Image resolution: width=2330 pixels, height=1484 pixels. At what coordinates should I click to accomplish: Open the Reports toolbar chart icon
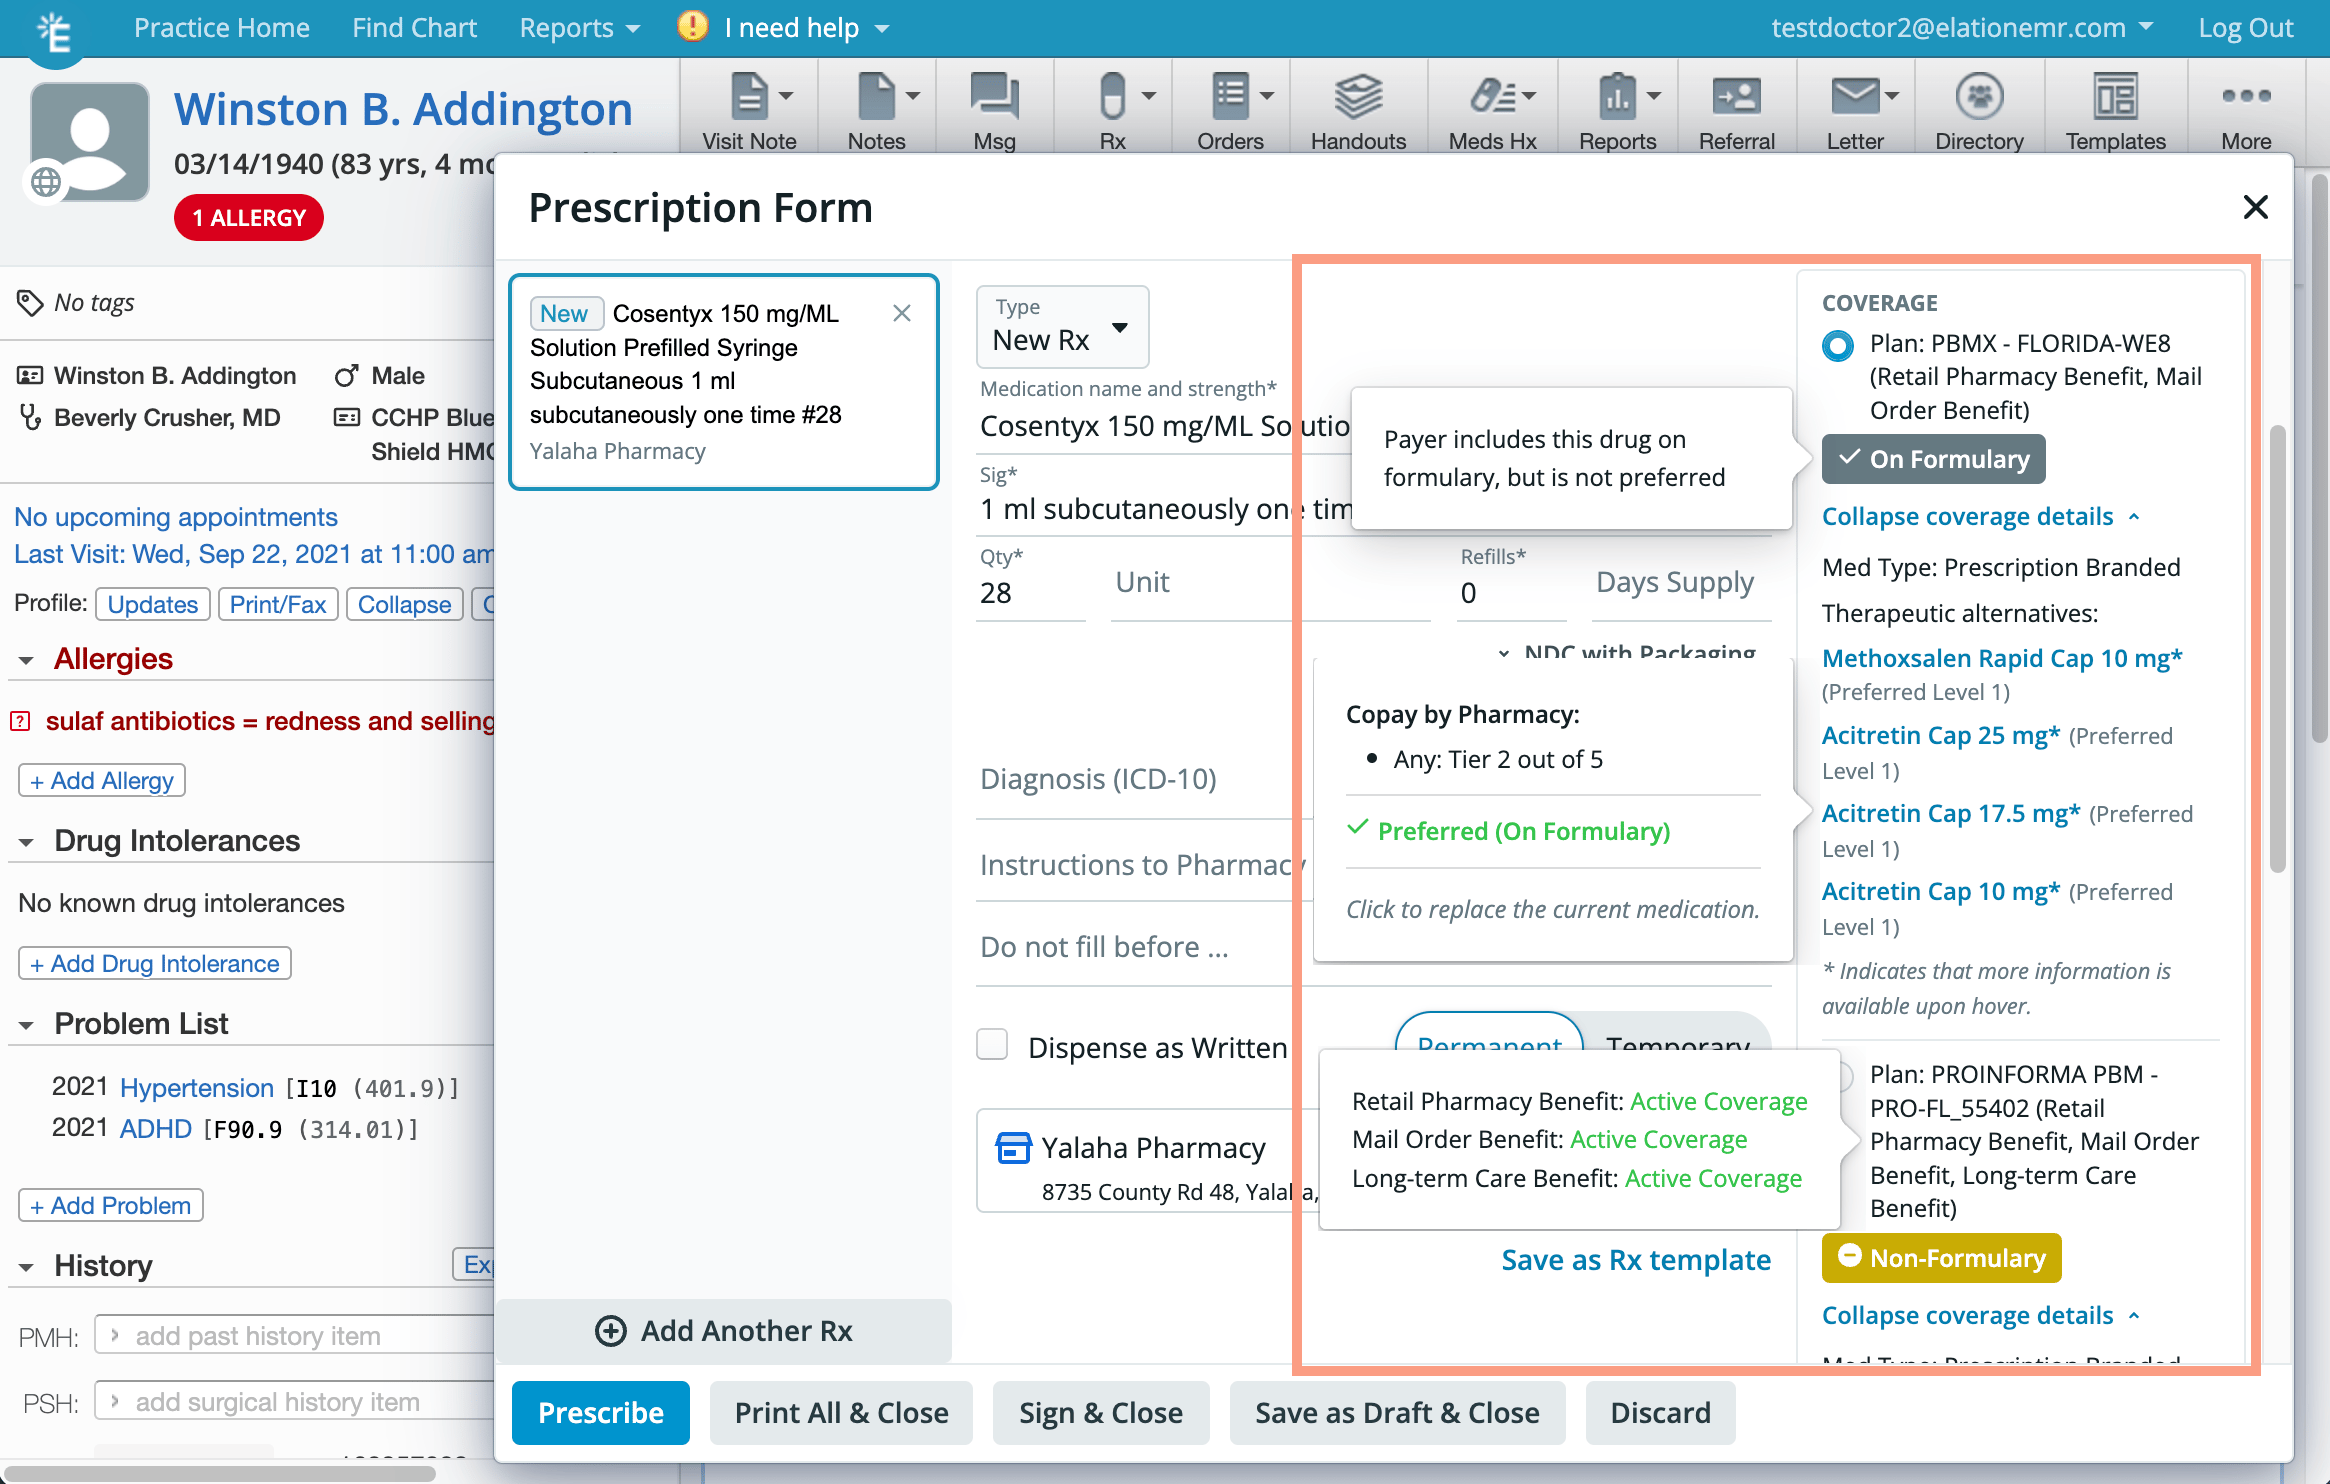point(1617,96)
